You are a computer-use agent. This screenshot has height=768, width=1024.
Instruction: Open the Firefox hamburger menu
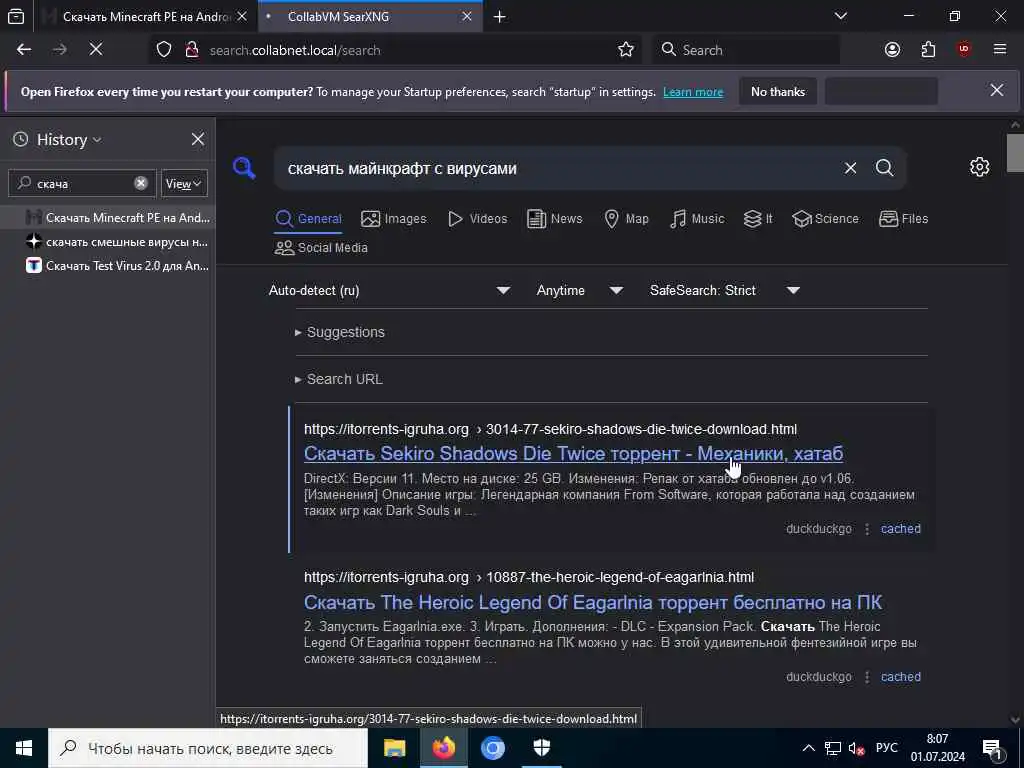click(1000, 50)
